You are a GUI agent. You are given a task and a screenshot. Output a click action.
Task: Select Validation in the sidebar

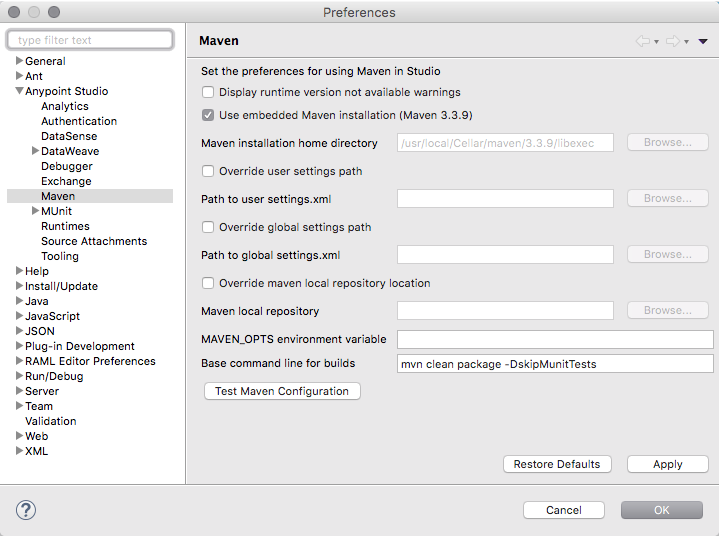click(50, 421)
